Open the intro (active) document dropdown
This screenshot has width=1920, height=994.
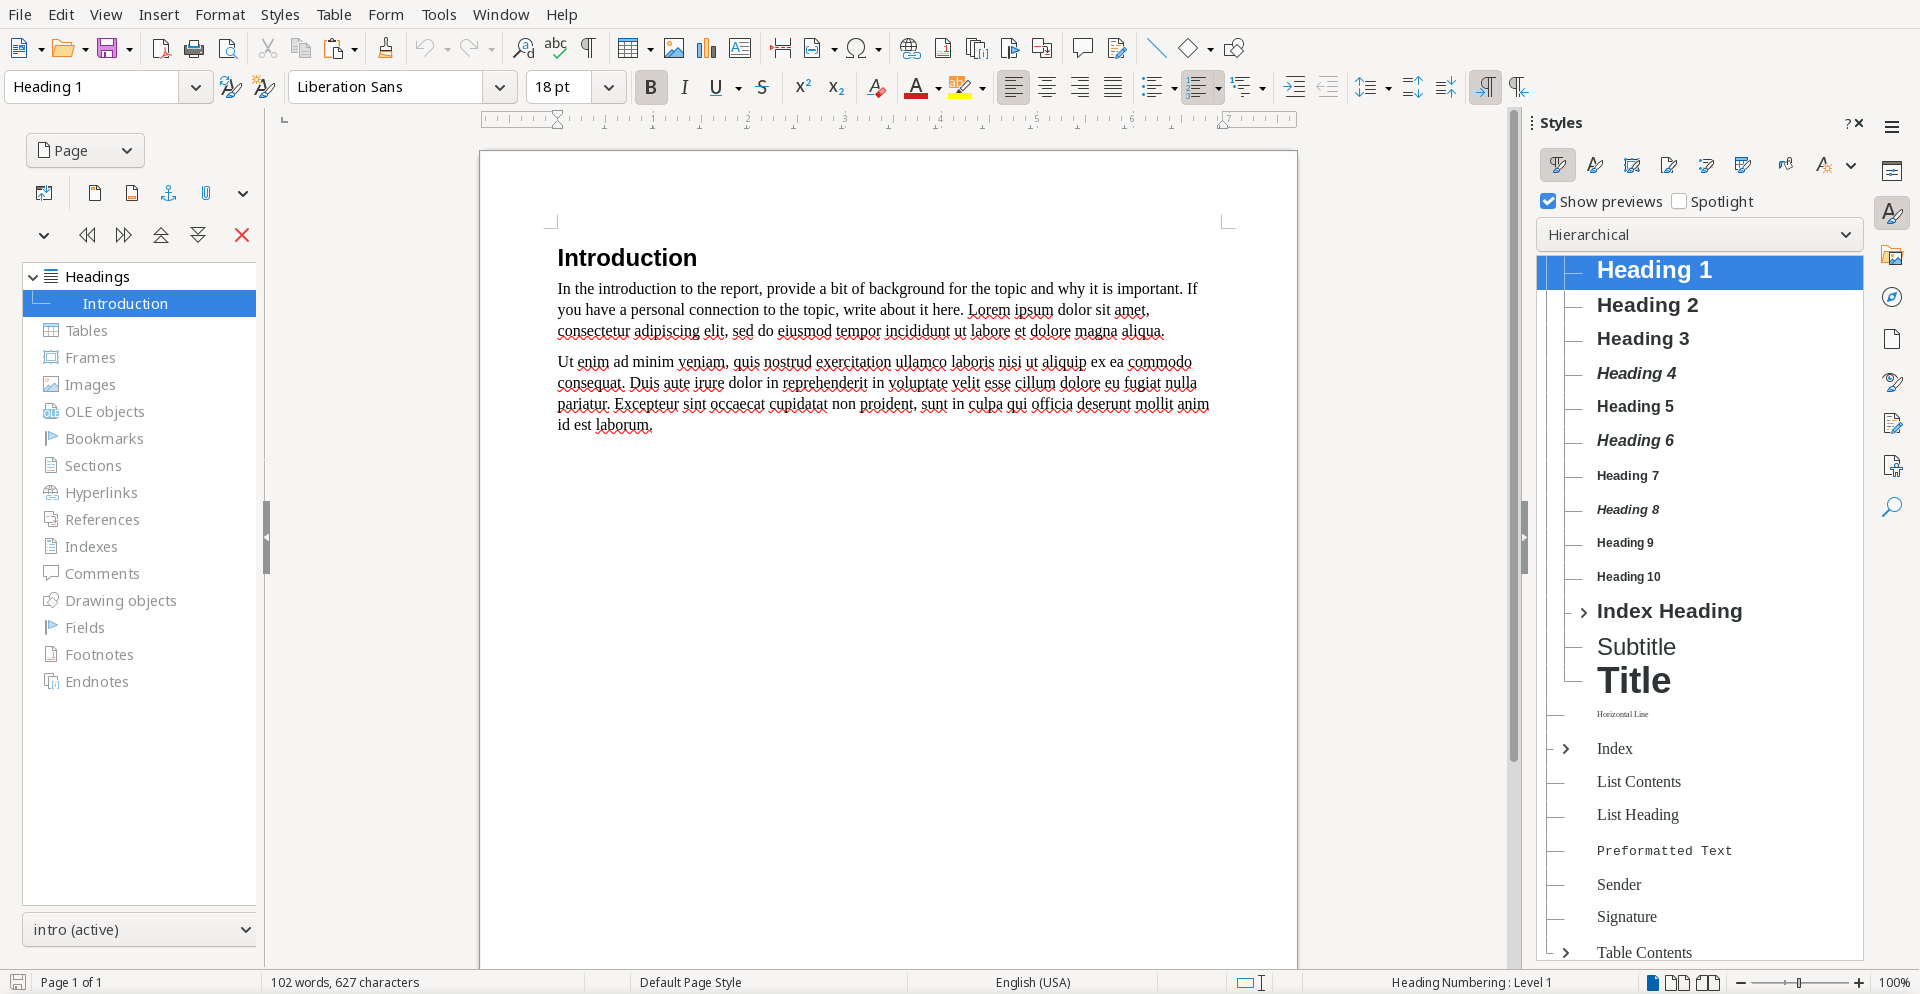[x=139, y=930]
